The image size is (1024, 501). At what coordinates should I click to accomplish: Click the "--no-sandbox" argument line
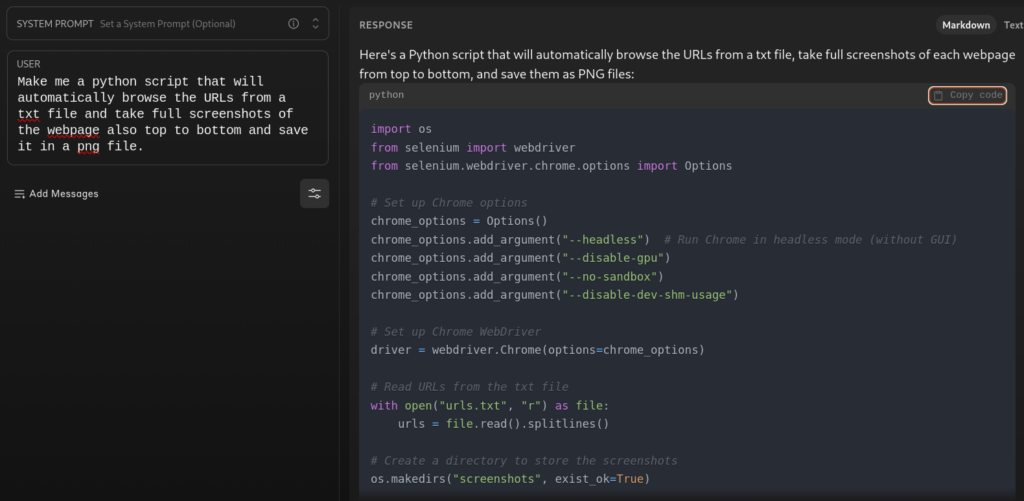tap(517, 276)
